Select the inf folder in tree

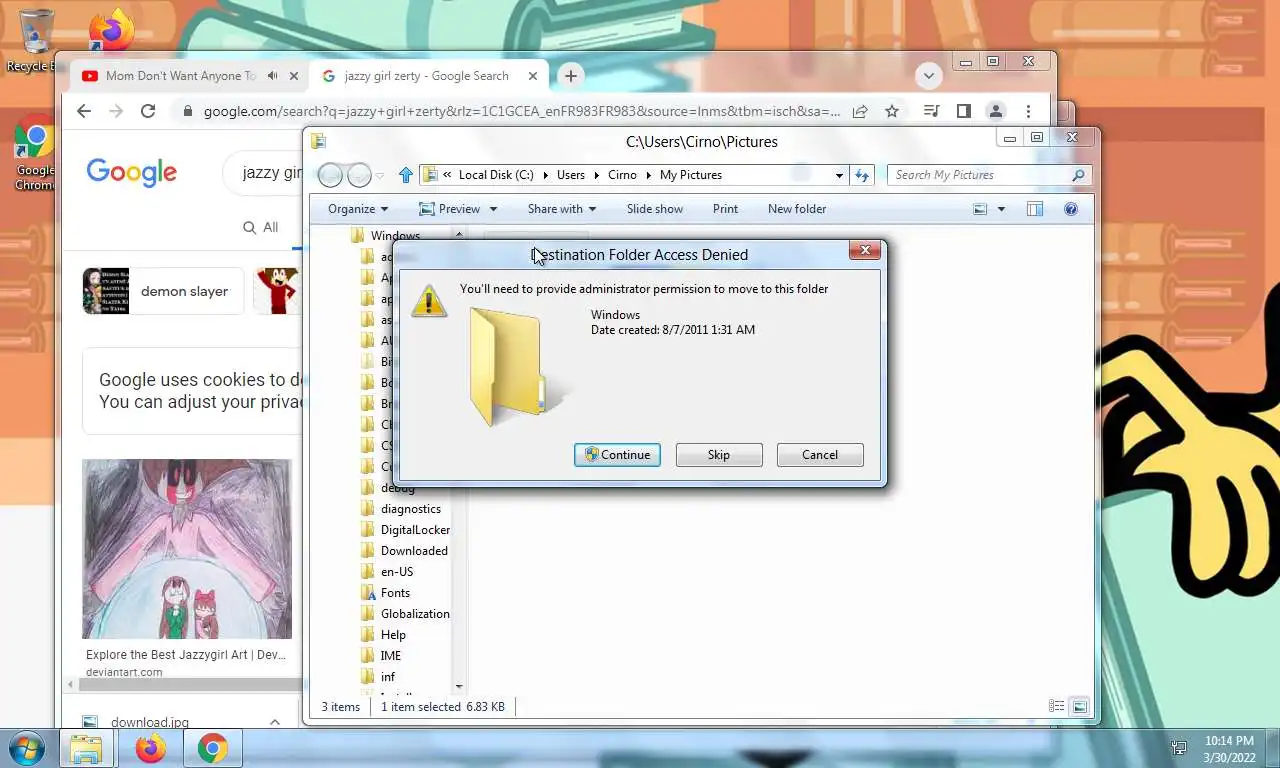[388, 677]
